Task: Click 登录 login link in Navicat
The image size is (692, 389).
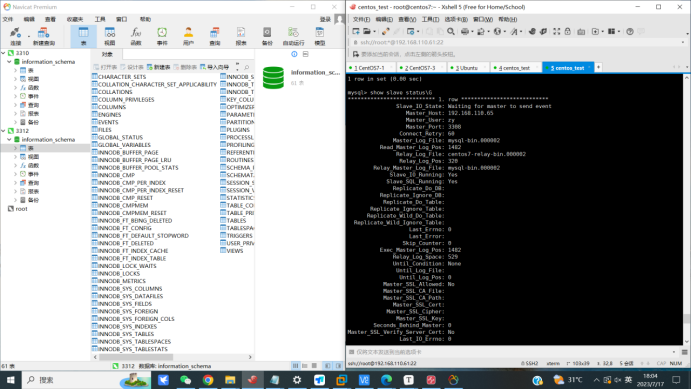Action: coord(325,19)
